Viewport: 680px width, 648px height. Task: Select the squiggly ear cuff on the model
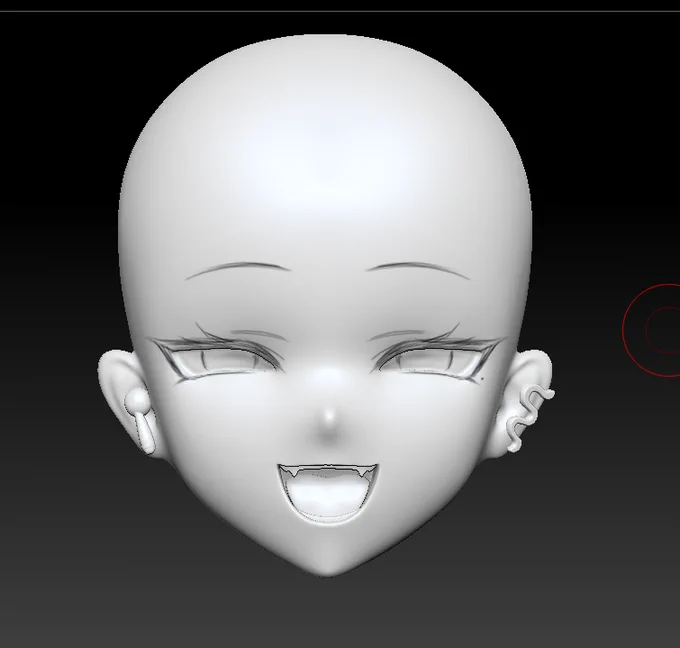coord(529,417)
